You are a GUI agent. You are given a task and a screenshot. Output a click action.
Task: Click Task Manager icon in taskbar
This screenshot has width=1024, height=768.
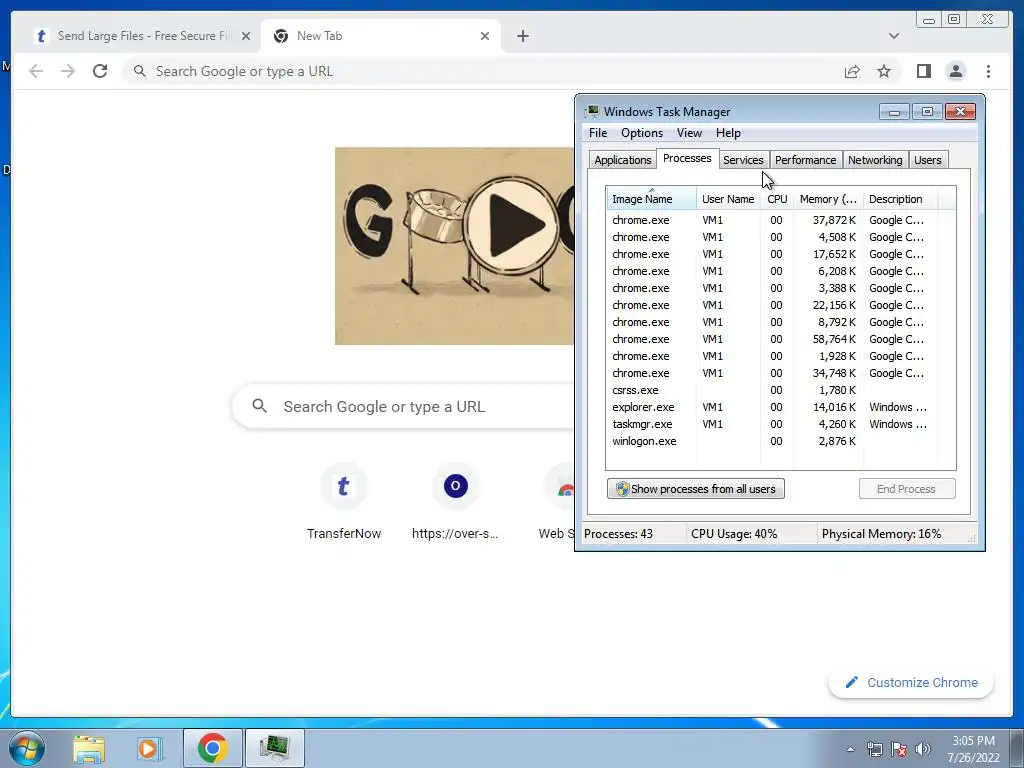(x=275, y=748)
